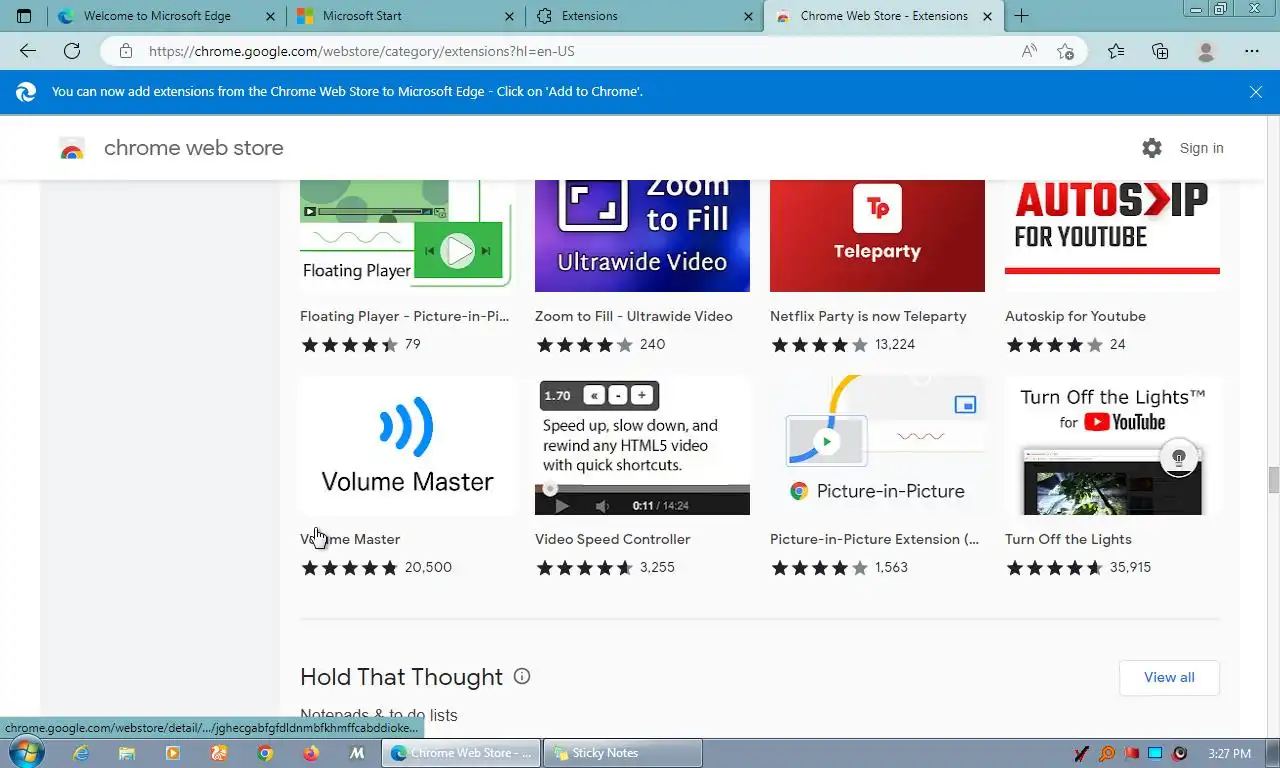The width and height of the screenshot is (1280, 768).
Task: Open the profile avatar icon
Action: (1206, 51)
